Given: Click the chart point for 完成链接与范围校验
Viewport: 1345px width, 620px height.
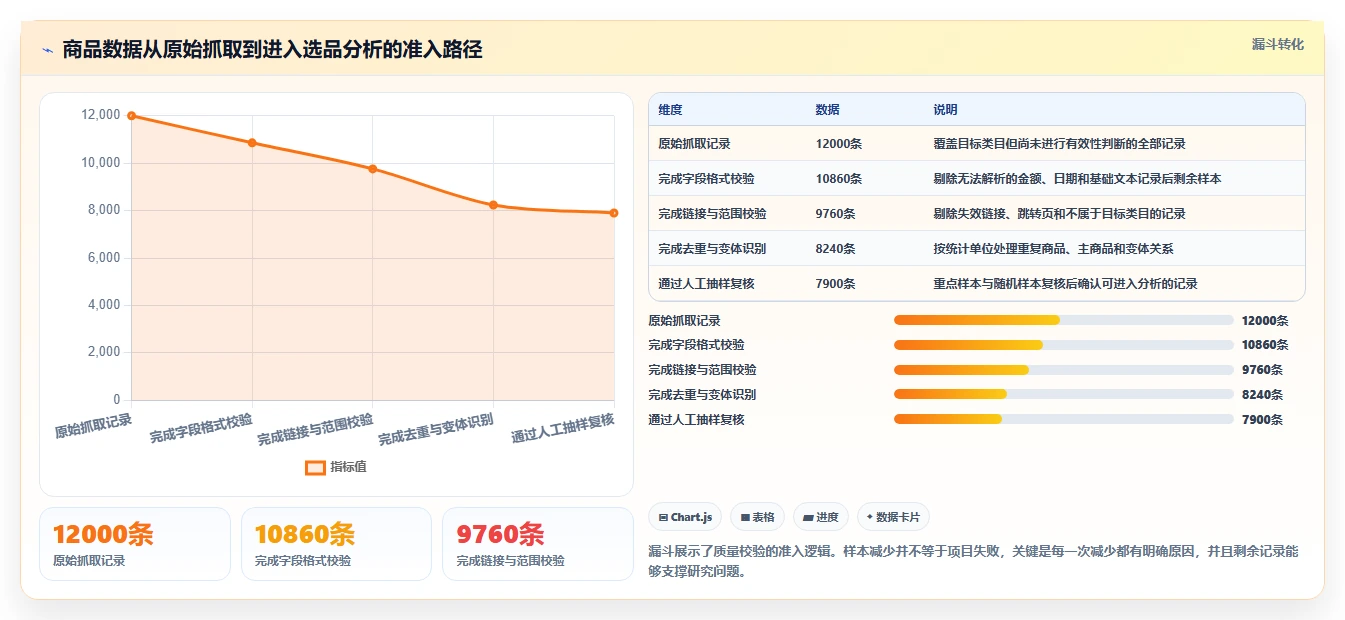Looking at the screenshot, I should point(373,169).
